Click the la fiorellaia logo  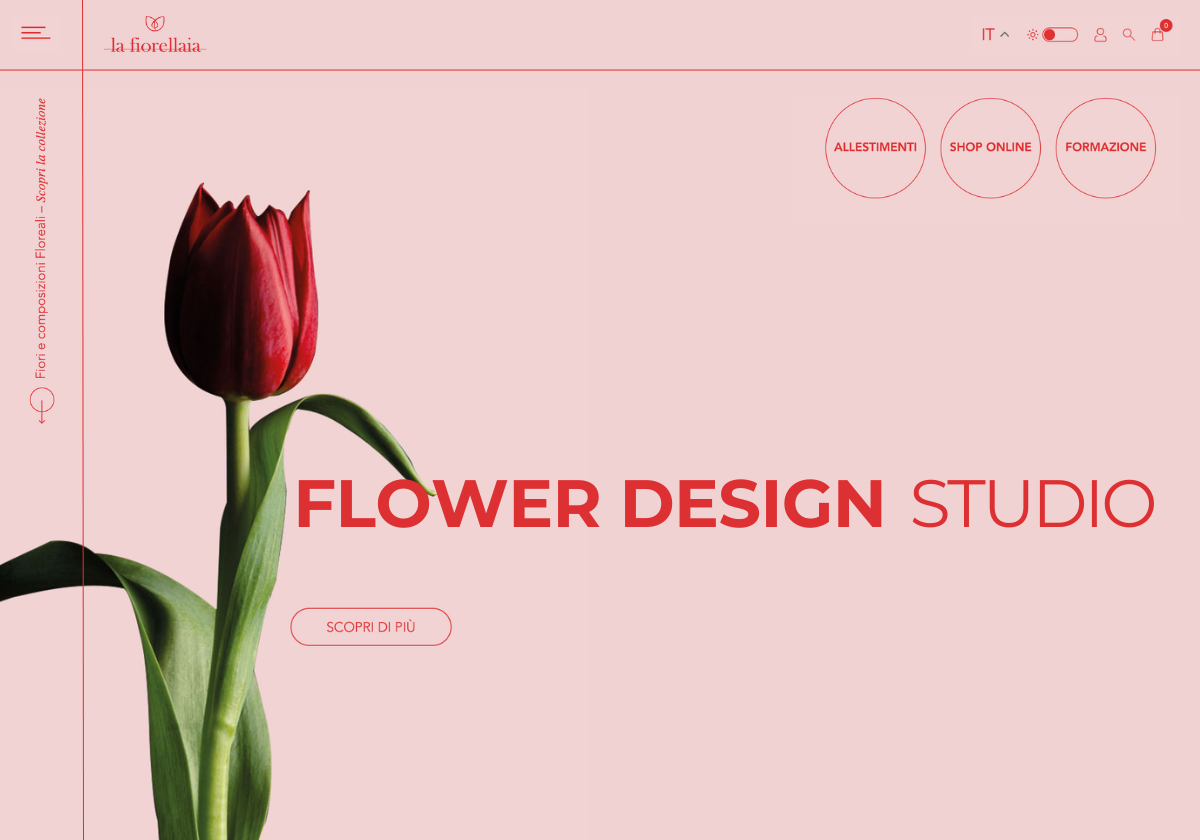155,34
